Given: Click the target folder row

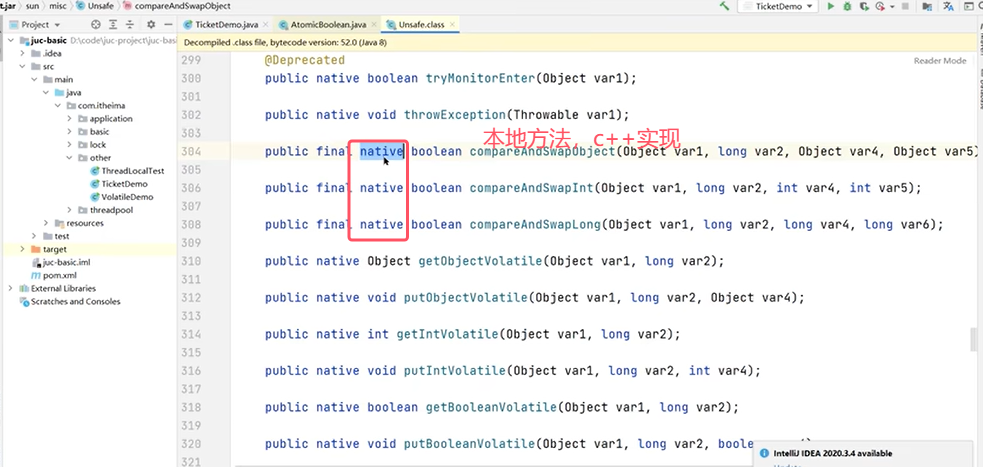Looking at the screenshot, I should point(88,249).
